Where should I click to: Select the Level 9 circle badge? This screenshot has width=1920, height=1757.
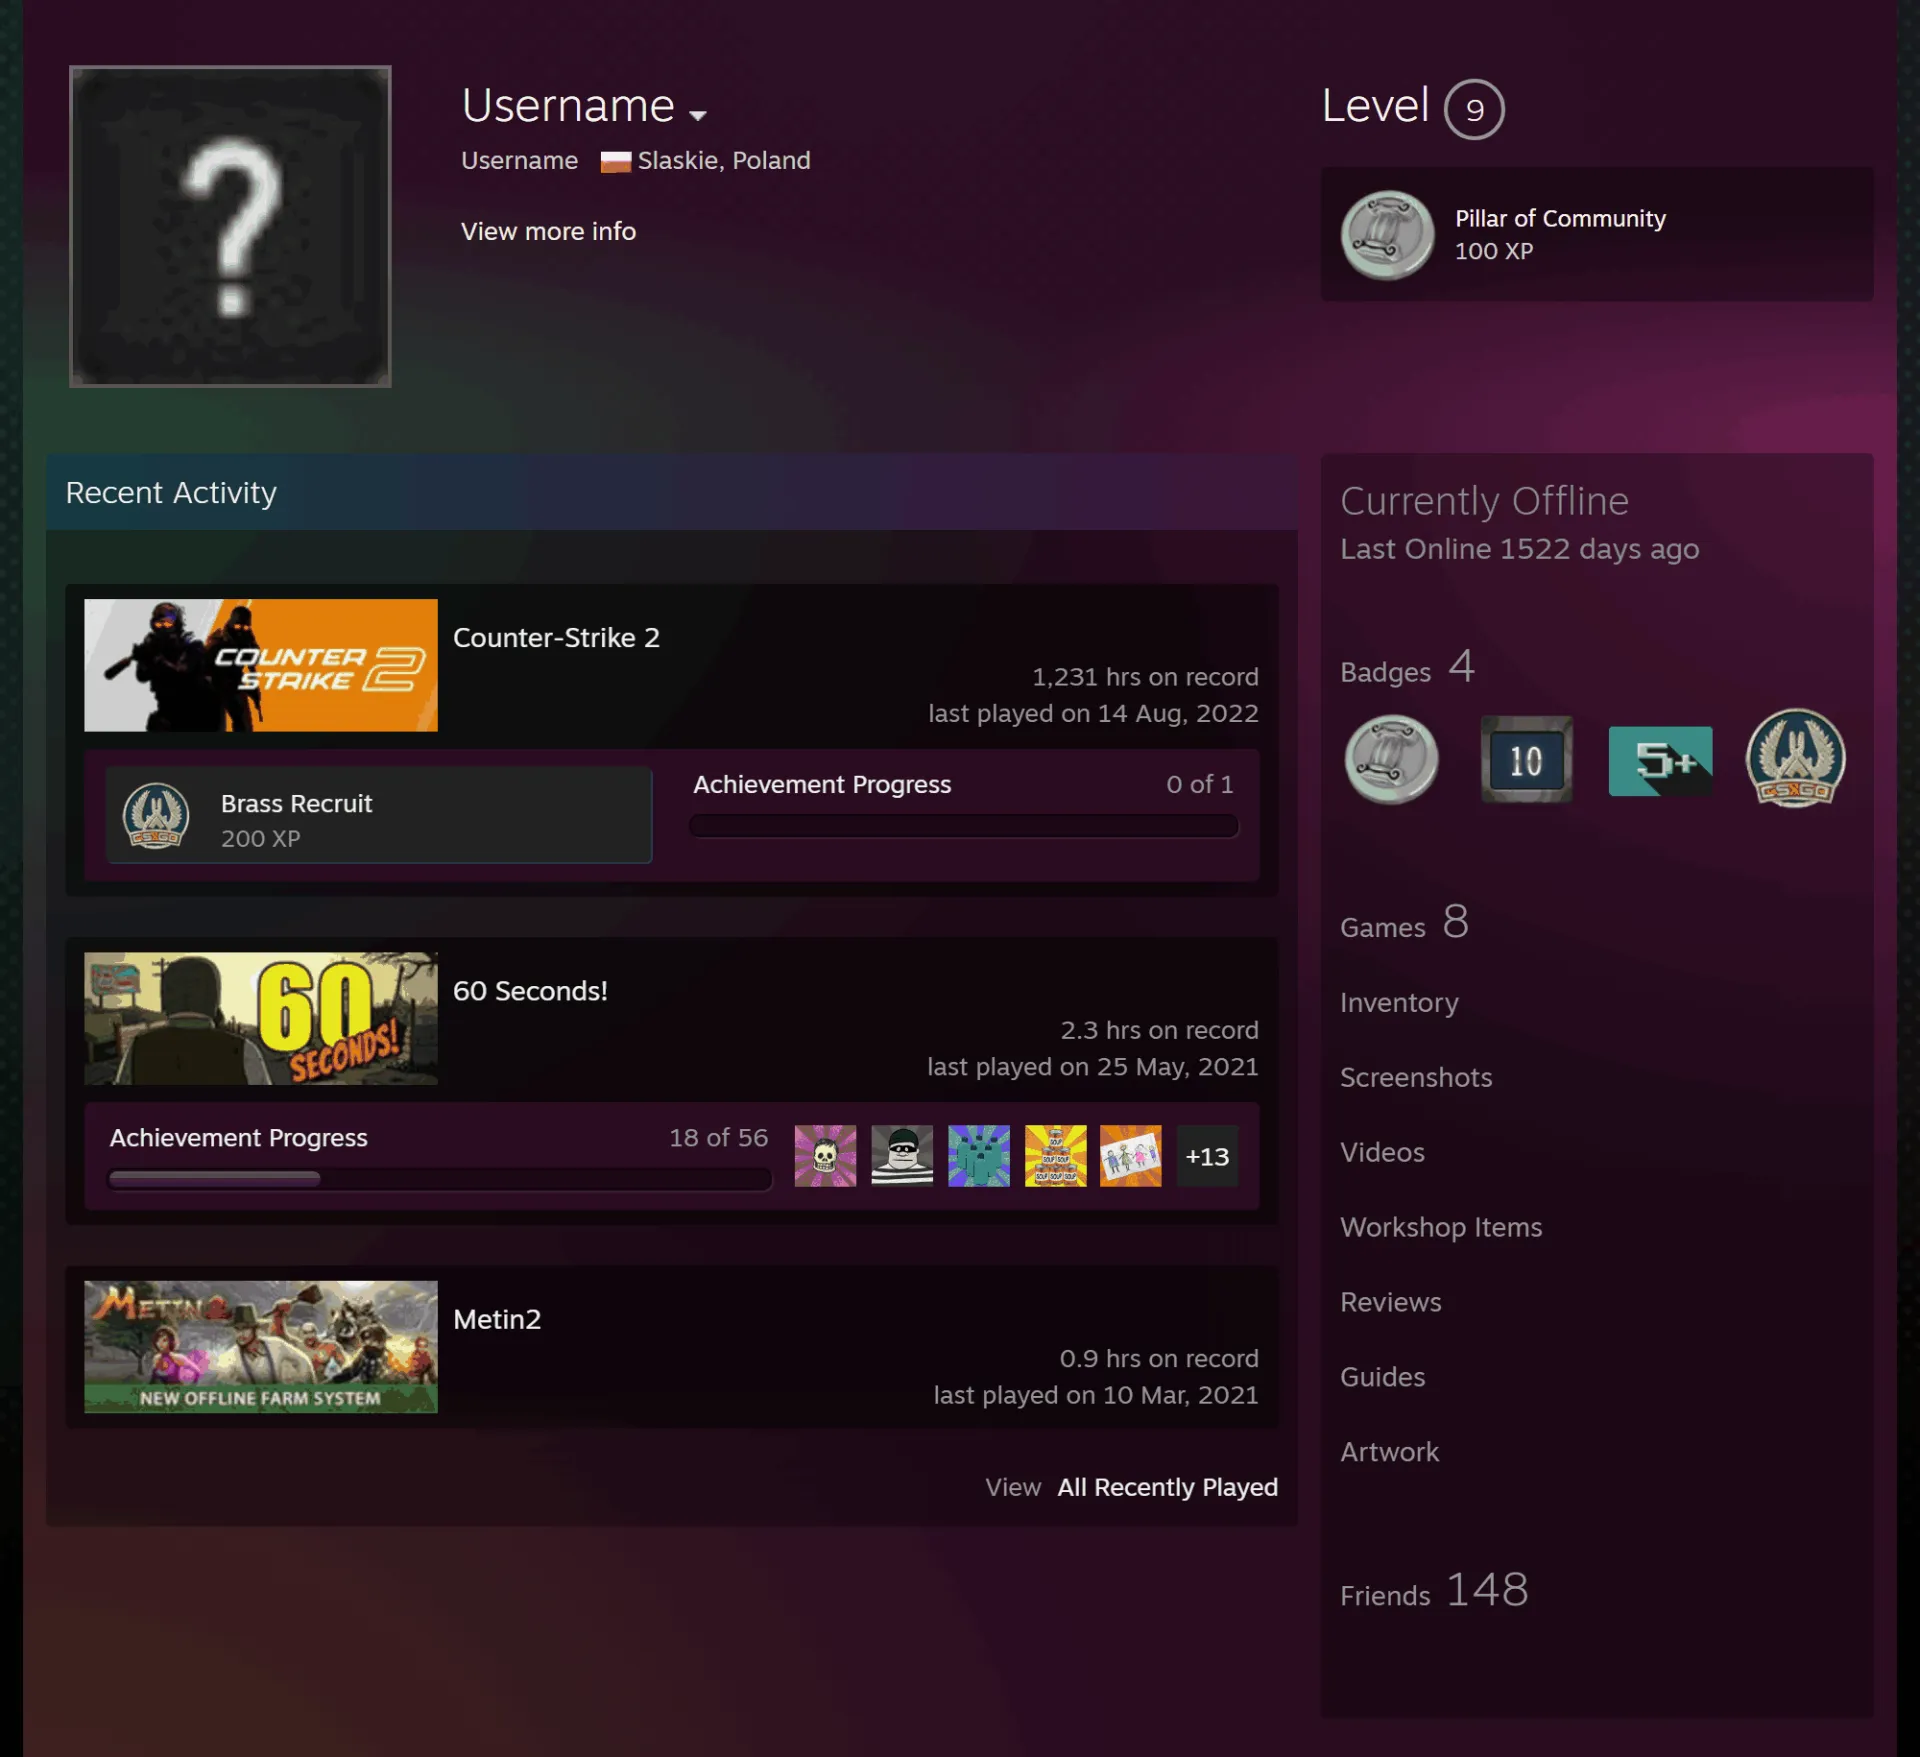point(1474,109)
